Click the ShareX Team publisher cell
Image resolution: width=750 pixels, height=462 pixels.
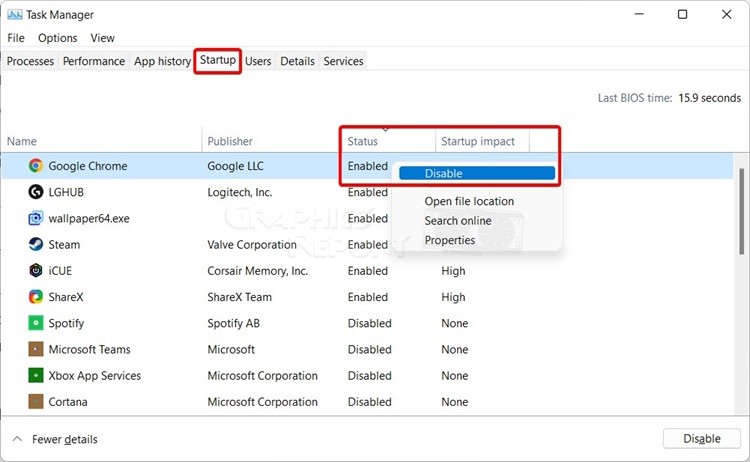tap(239, 297)
